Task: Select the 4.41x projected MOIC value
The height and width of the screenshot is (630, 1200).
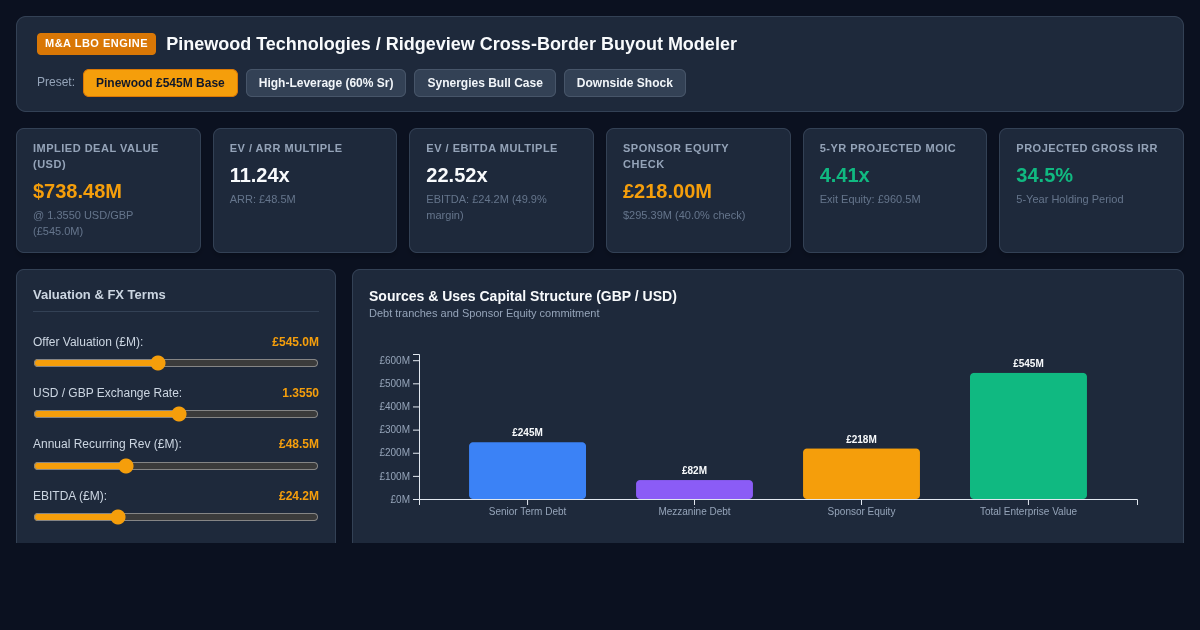Action: click(845, 175)
